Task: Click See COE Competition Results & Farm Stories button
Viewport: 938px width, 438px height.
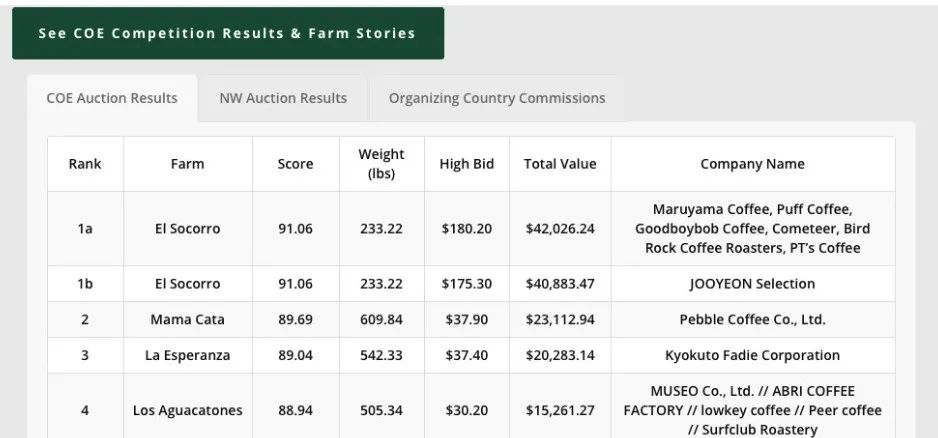Action: (227, 33)
